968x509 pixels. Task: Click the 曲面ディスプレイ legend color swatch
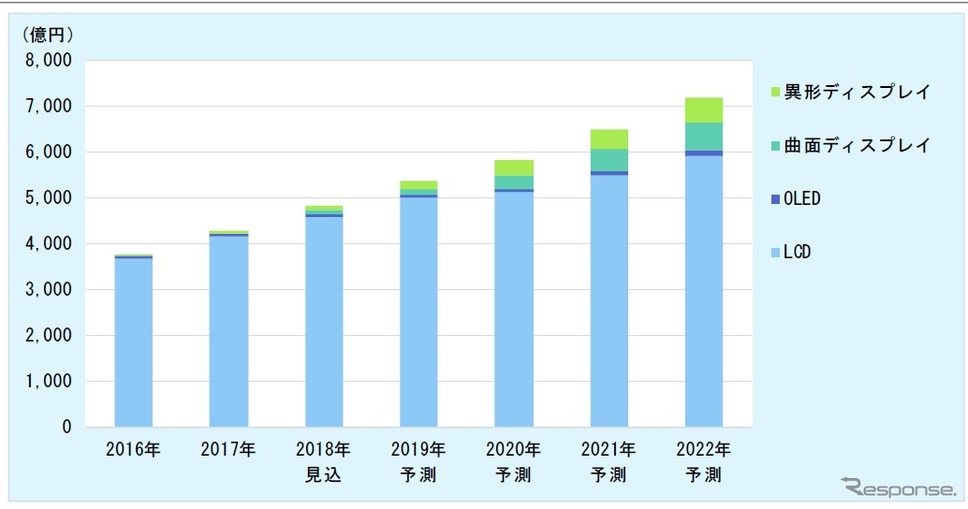click(x=775, y=146)
